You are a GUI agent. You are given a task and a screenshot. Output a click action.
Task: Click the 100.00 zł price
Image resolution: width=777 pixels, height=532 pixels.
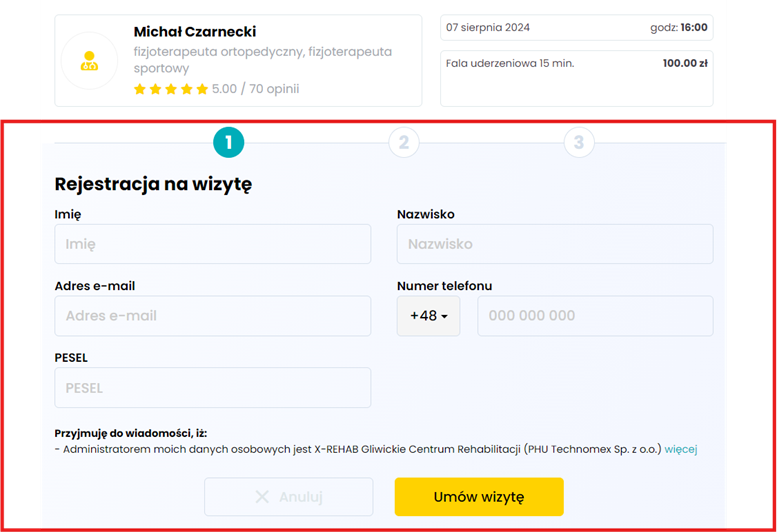[685, 64]
